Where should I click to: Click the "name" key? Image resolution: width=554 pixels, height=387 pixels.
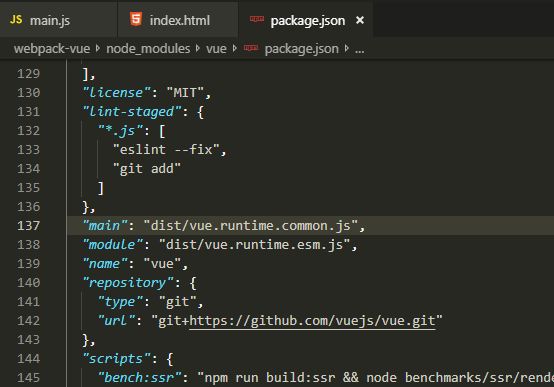[105, 264]
